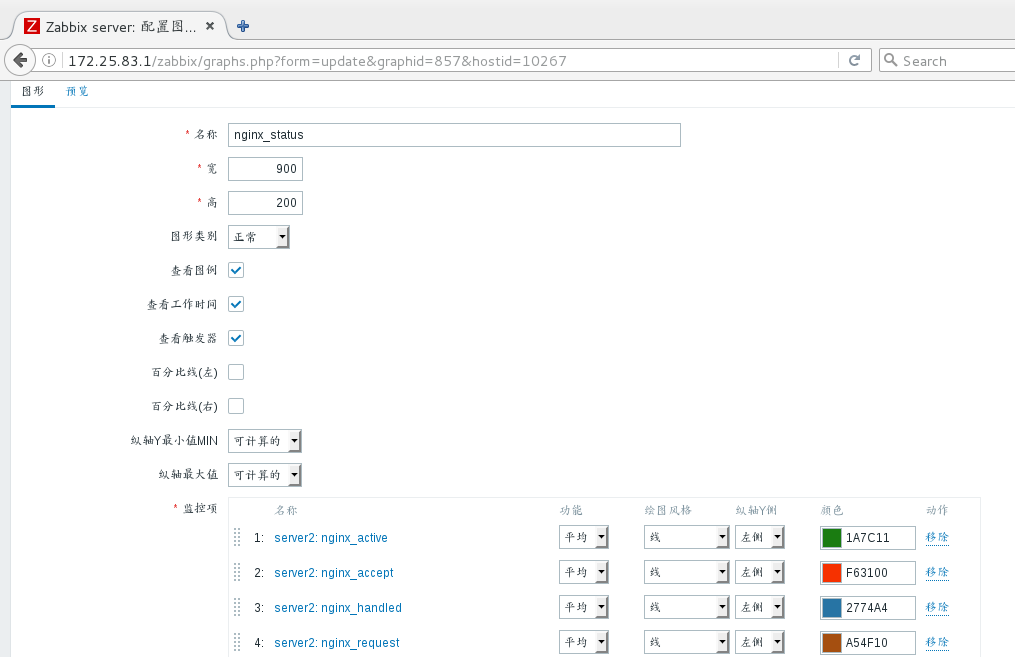Open the server2: nginx_handled item link

[x=337, y=607]
